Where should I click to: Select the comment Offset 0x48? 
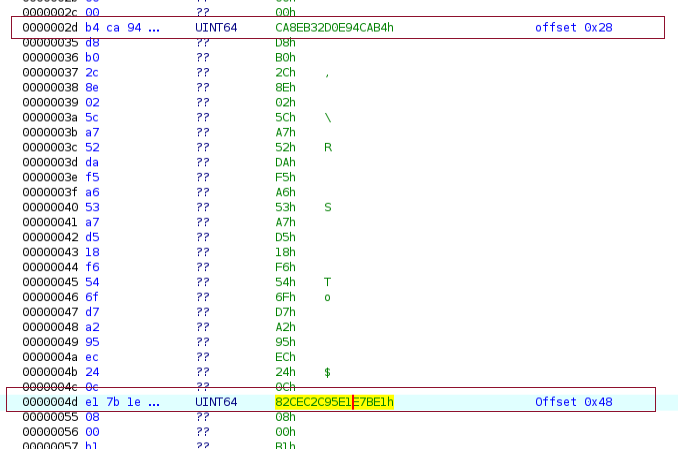[573, 402]
